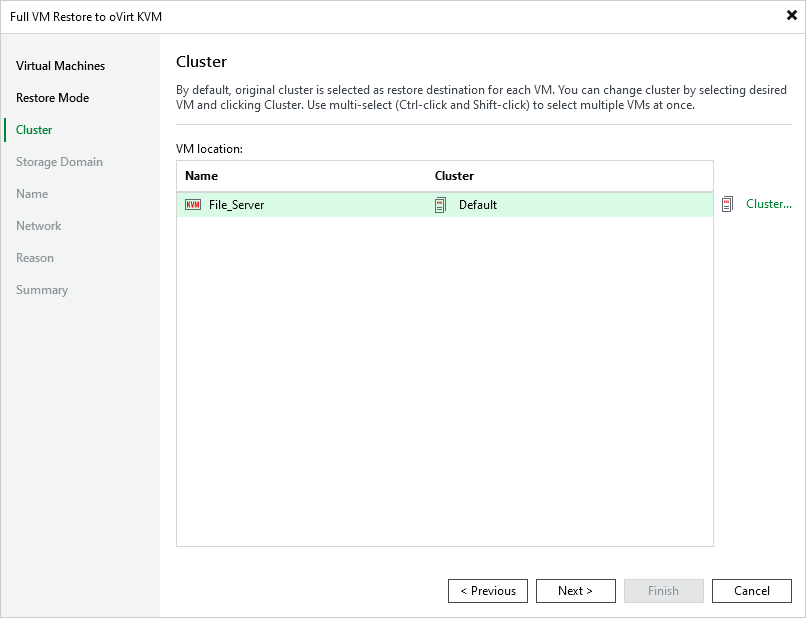View the Summary step
This screenshot has height=618, width=806.
pos(42,289)
